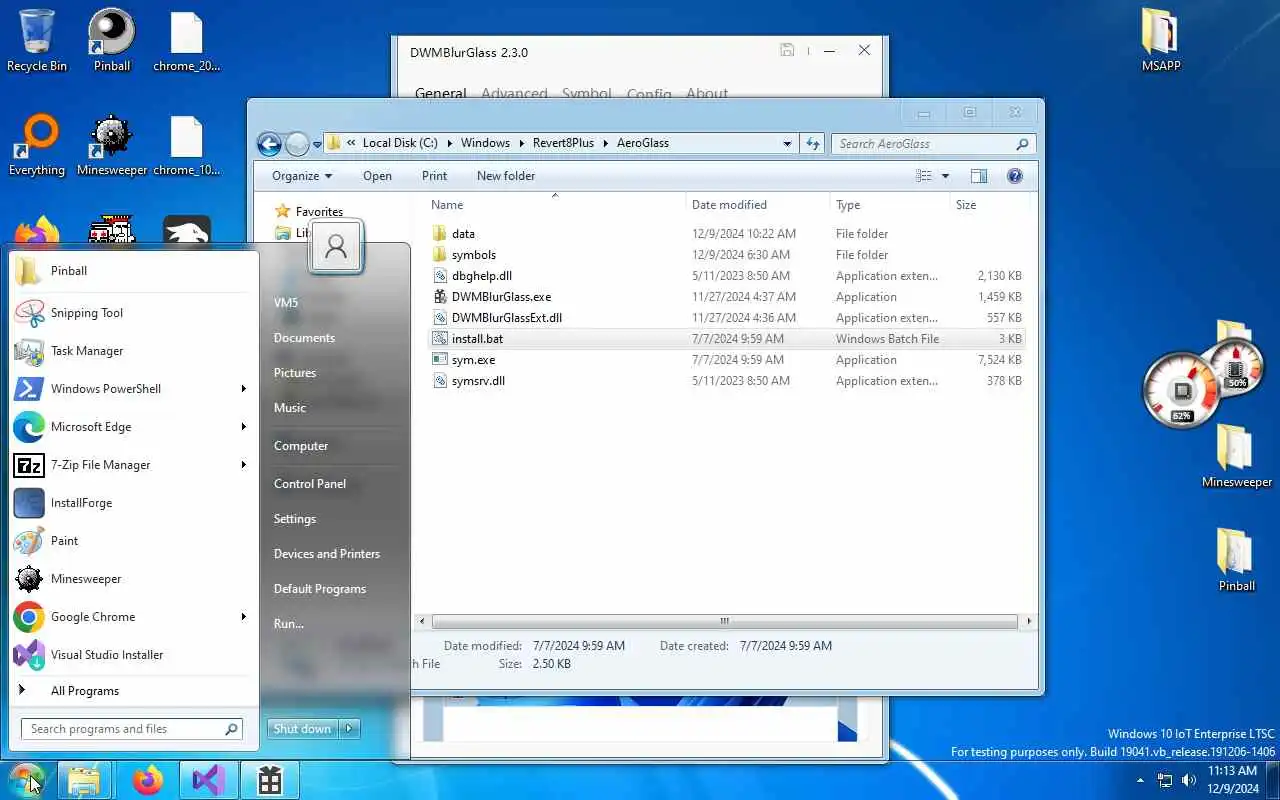
Task: Click the CPU meter gadget
Action: point(1182,391)
